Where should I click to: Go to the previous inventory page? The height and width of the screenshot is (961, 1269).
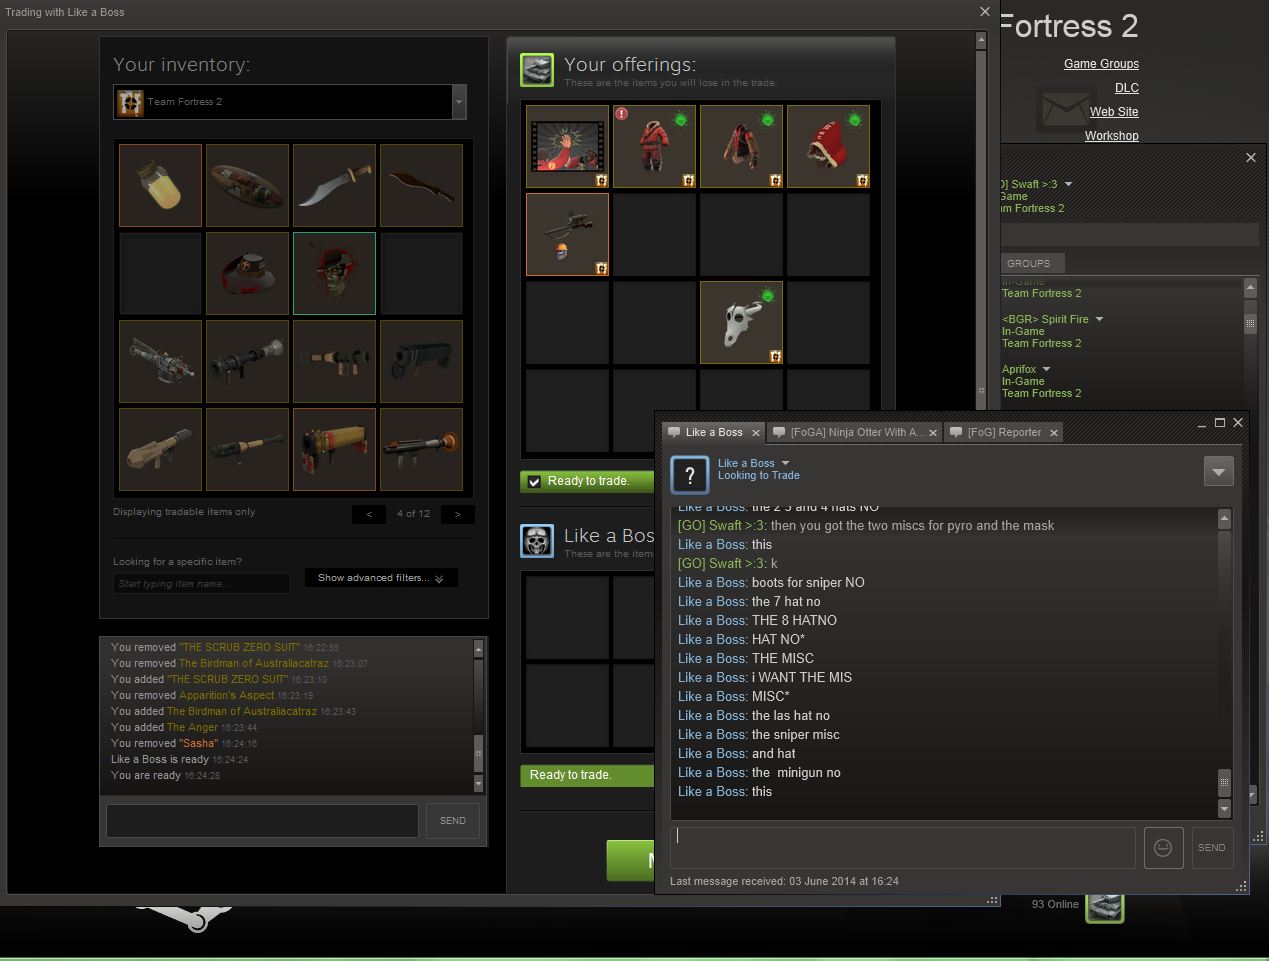[369, 514]
